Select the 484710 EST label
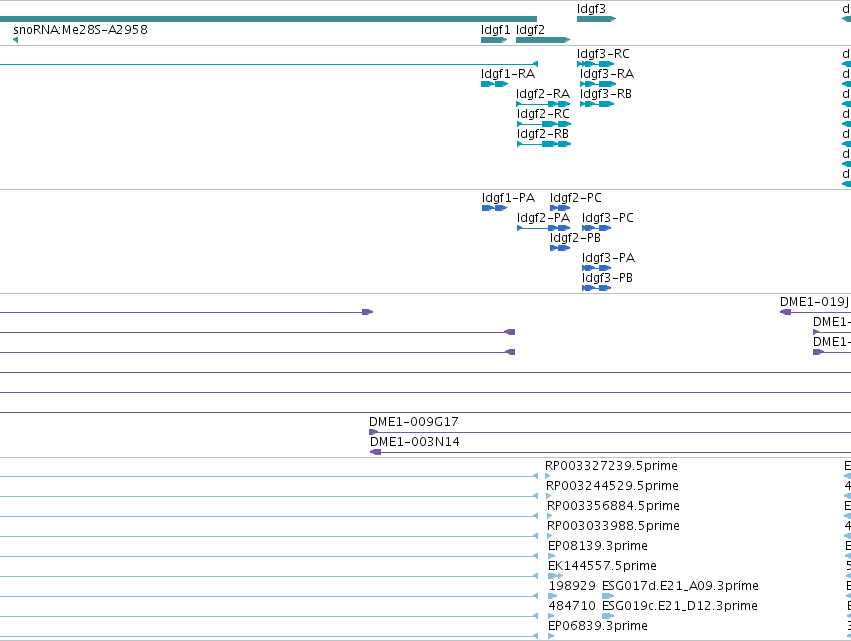Viewport: 851px width, 641px height. point(572,606)
